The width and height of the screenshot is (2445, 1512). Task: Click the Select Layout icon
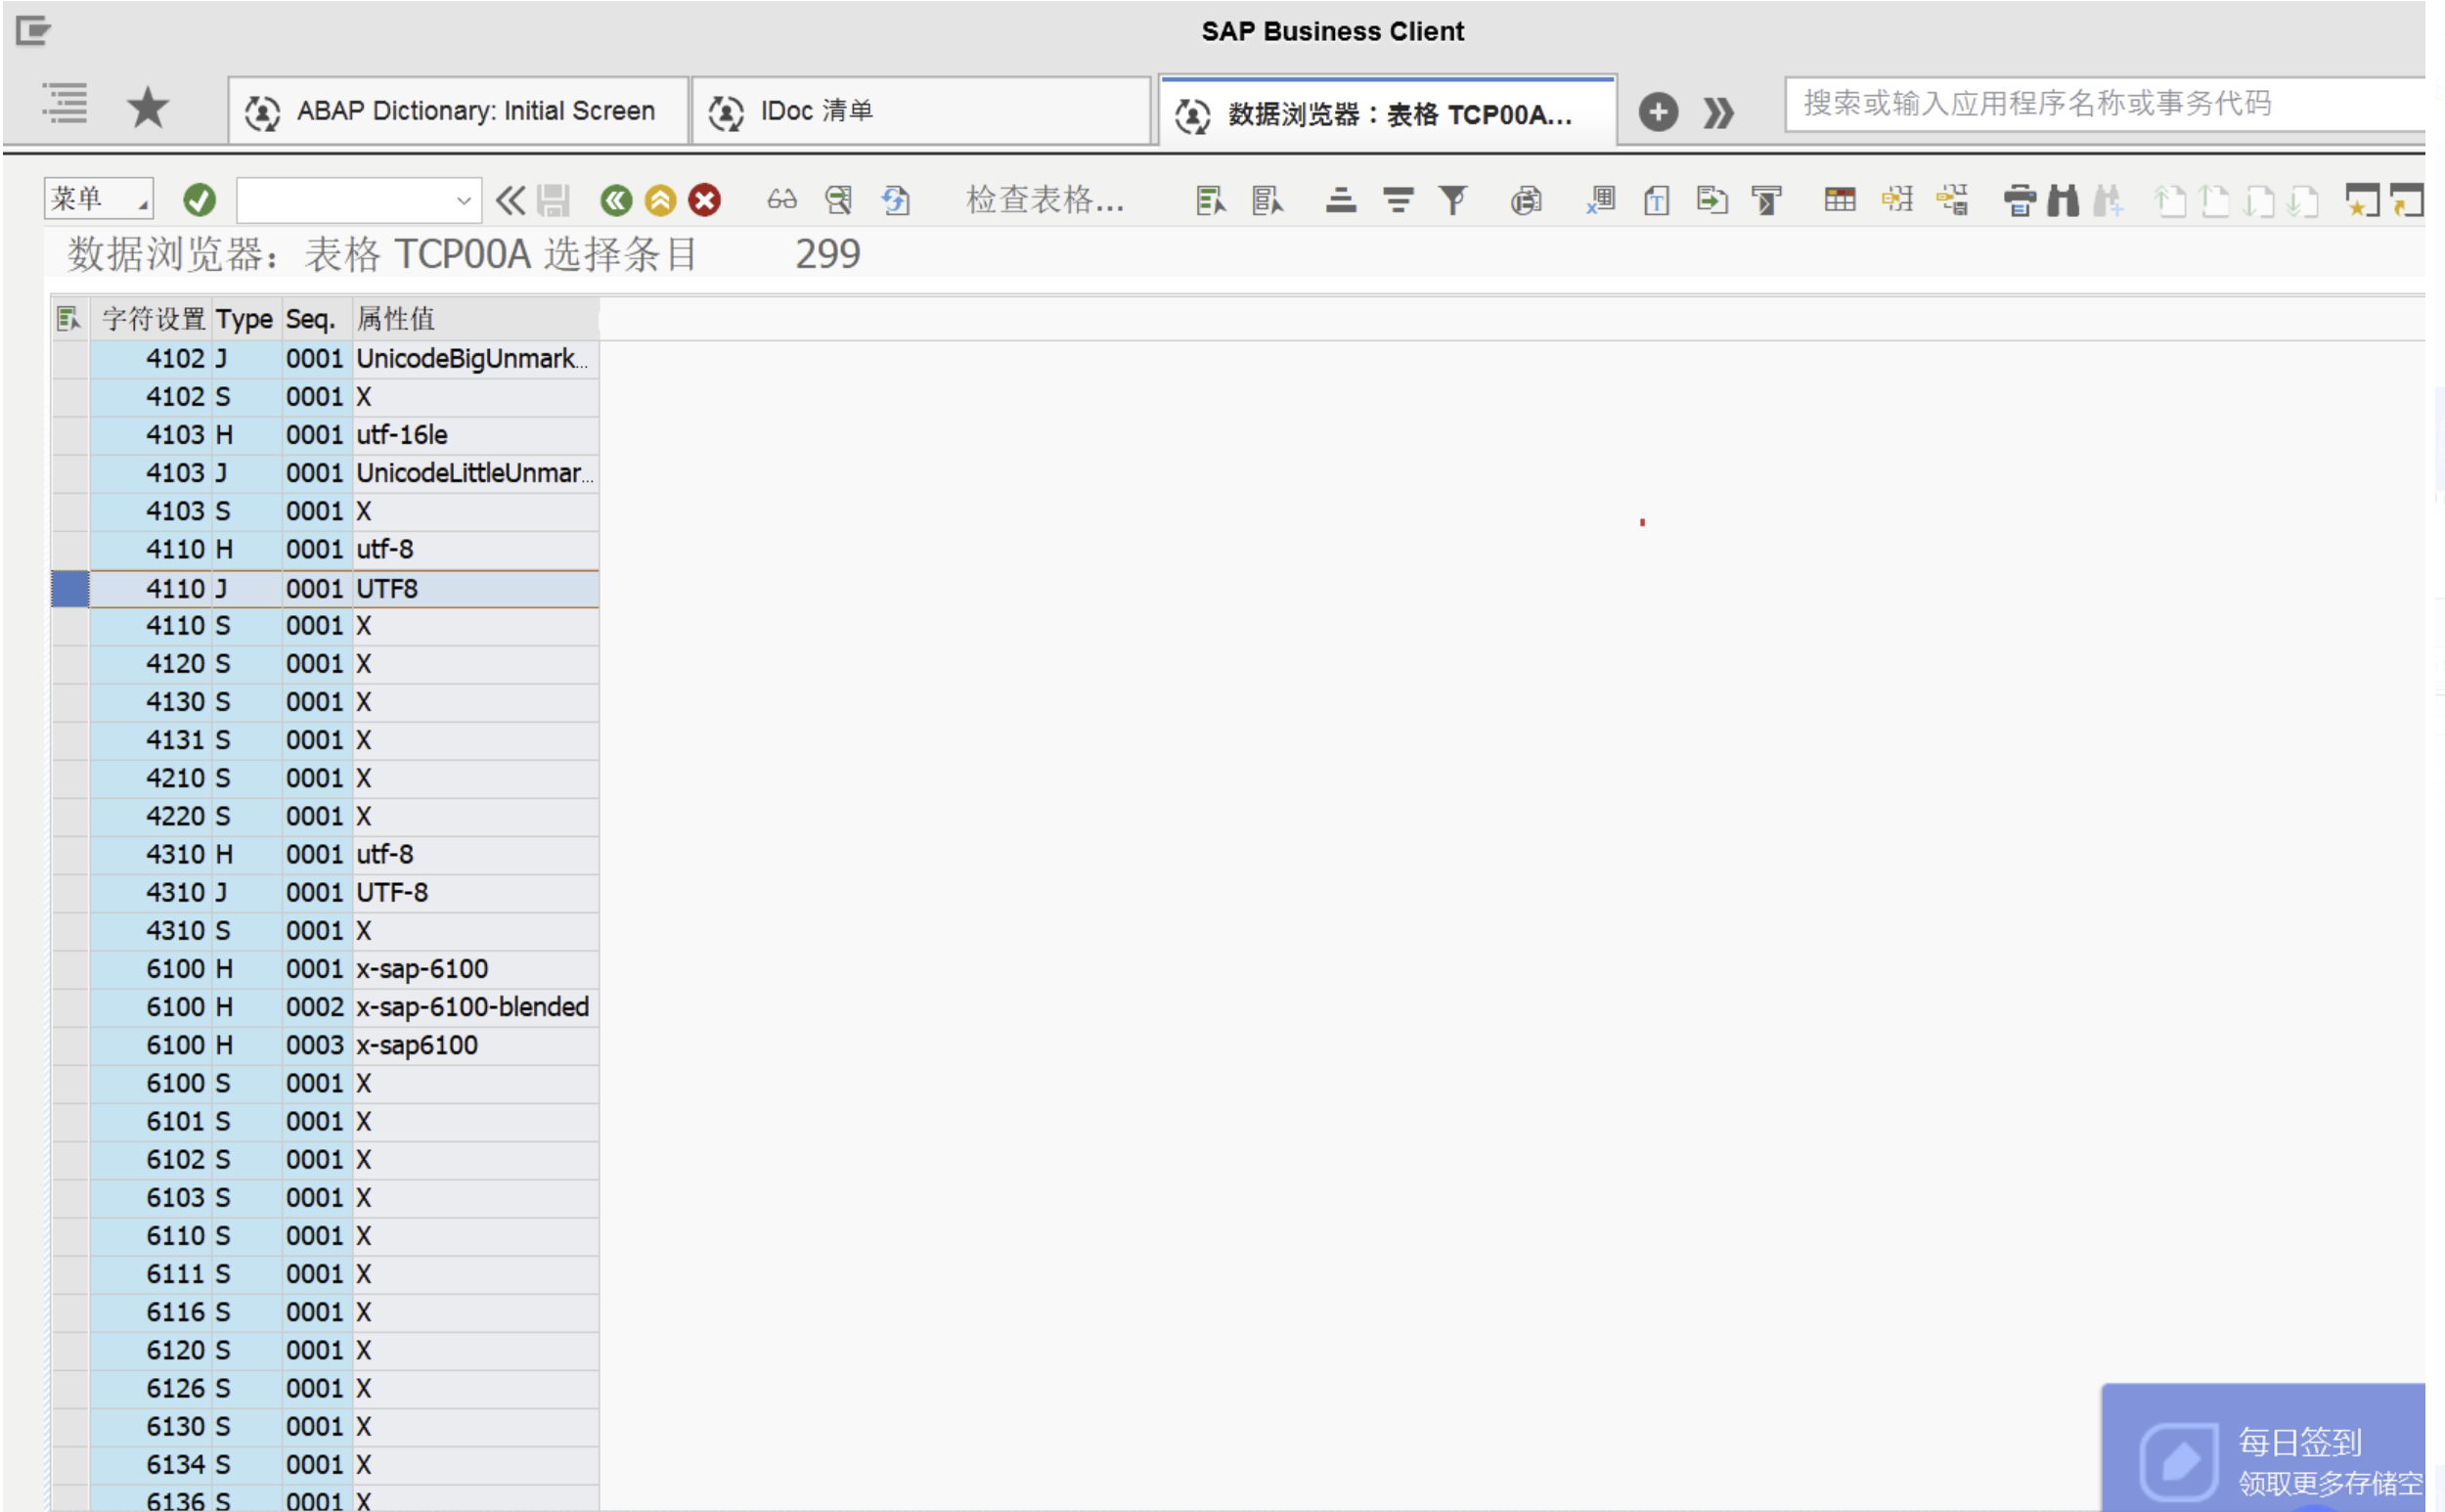click(x=1897, y=200)
